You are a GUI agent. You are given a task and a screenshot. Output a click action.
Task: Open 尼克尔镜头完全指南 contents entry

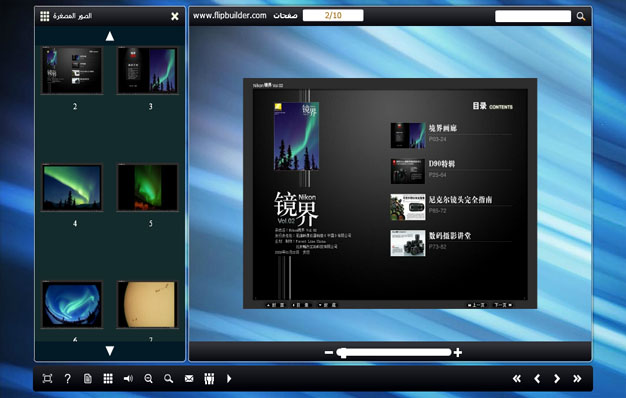click(x=460, y=200)
